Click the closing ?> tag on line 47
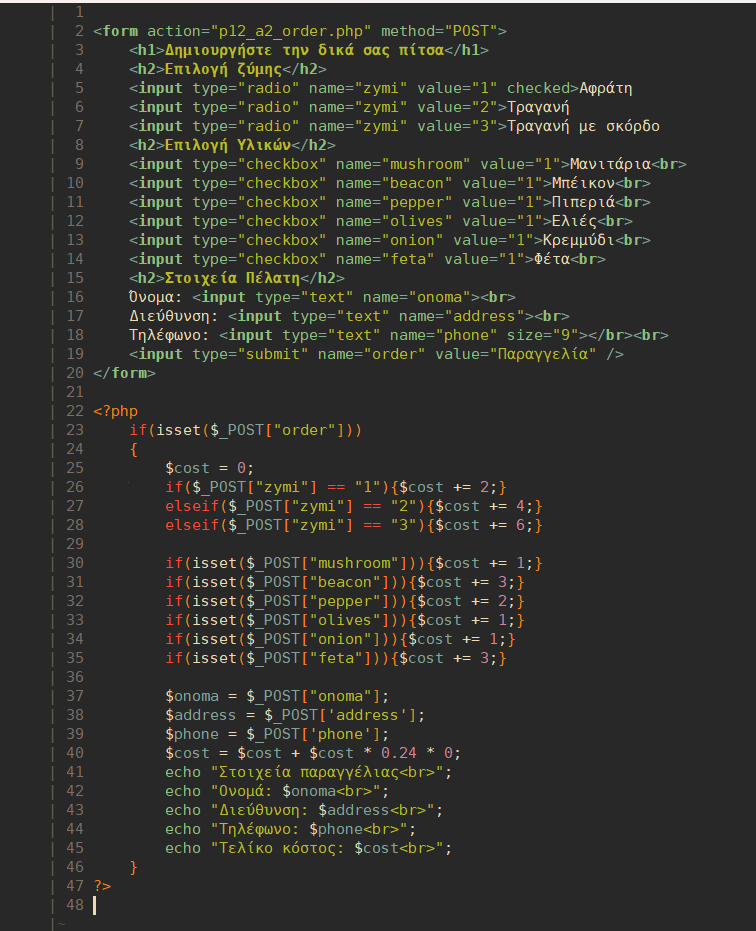The height and width of the screenshot is (931, 756). point(101,886)
